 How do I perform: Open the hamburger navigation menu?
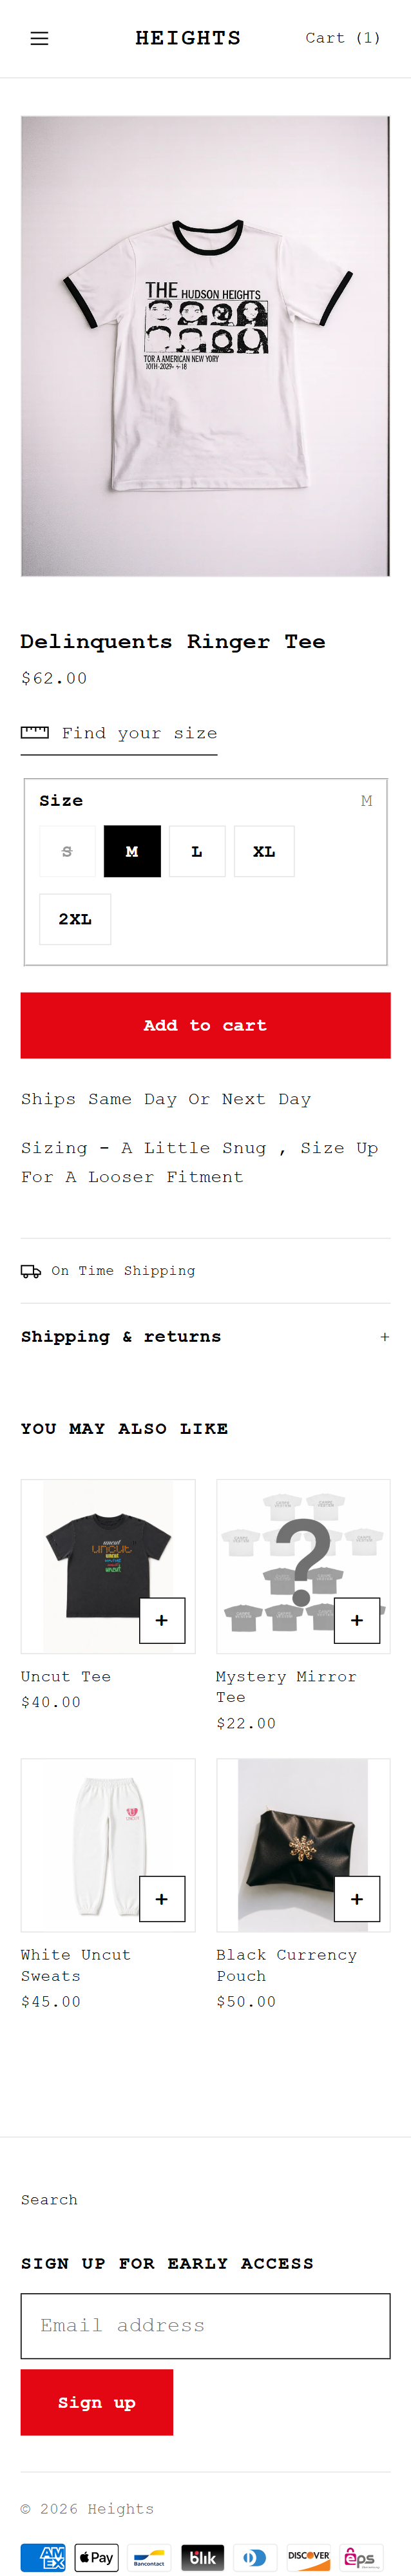(x=39, y=38)
